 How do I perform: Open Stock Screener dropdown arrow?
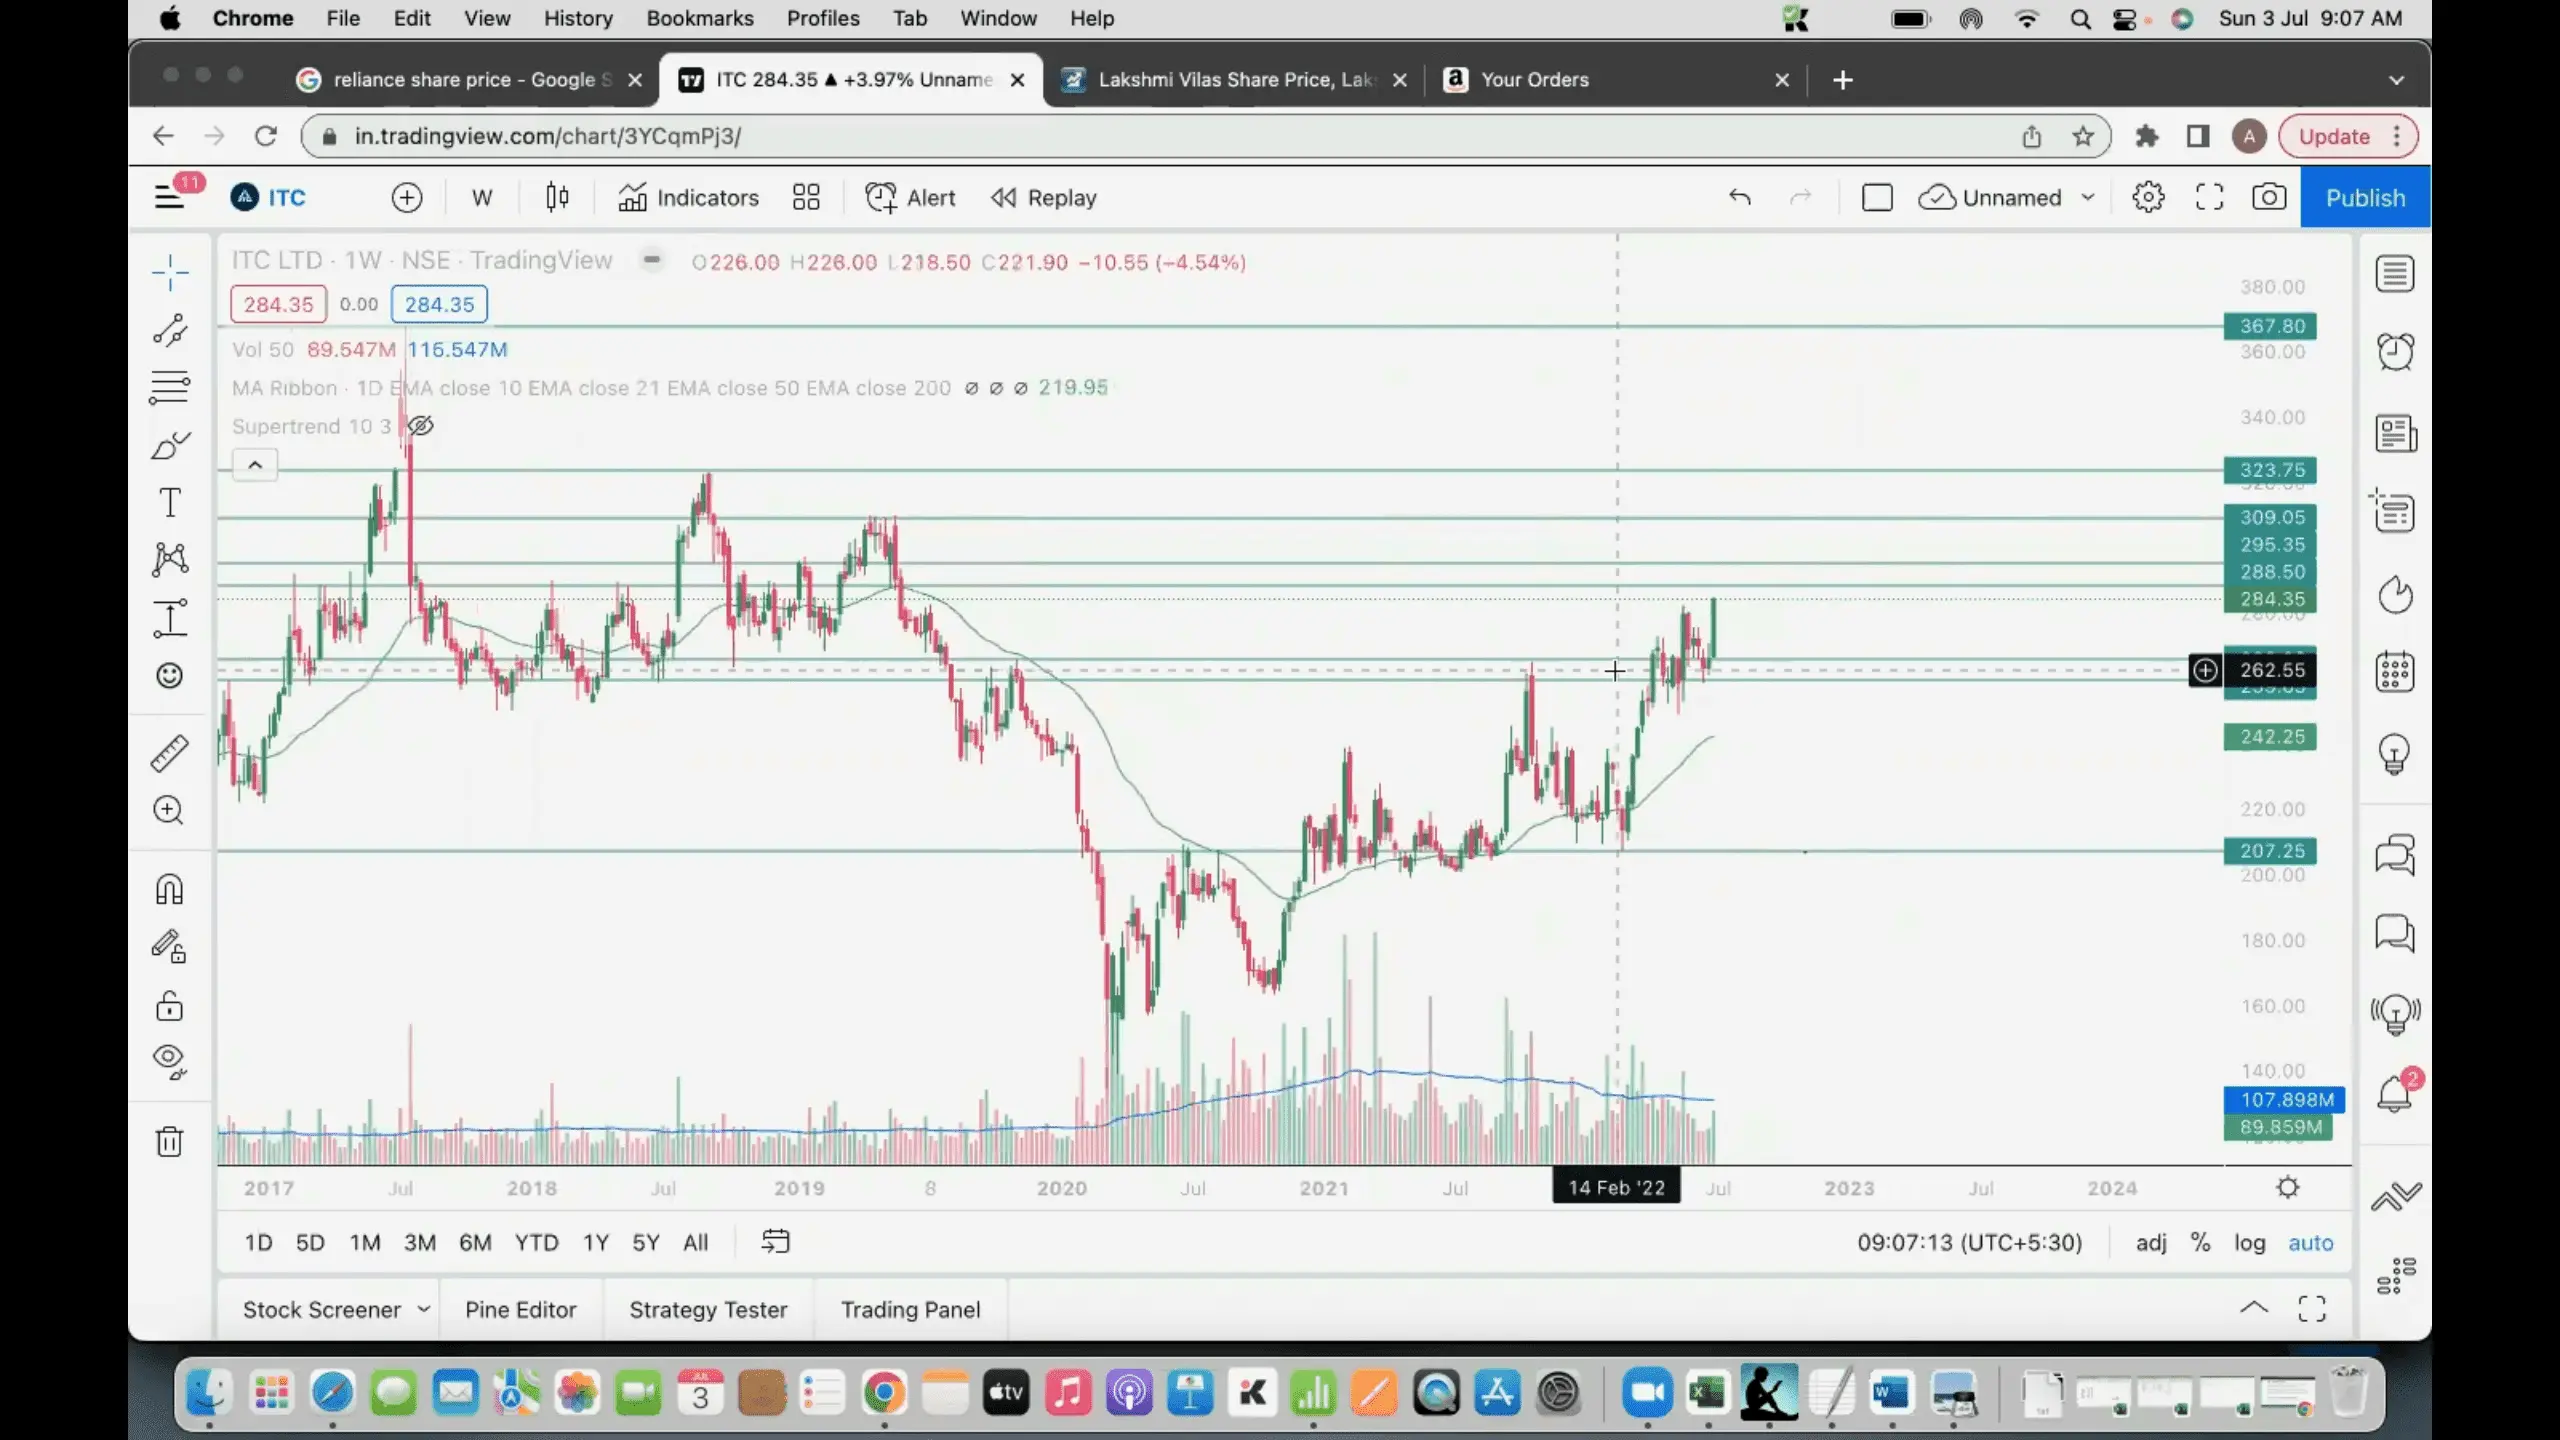click(x=424, y=1309)
